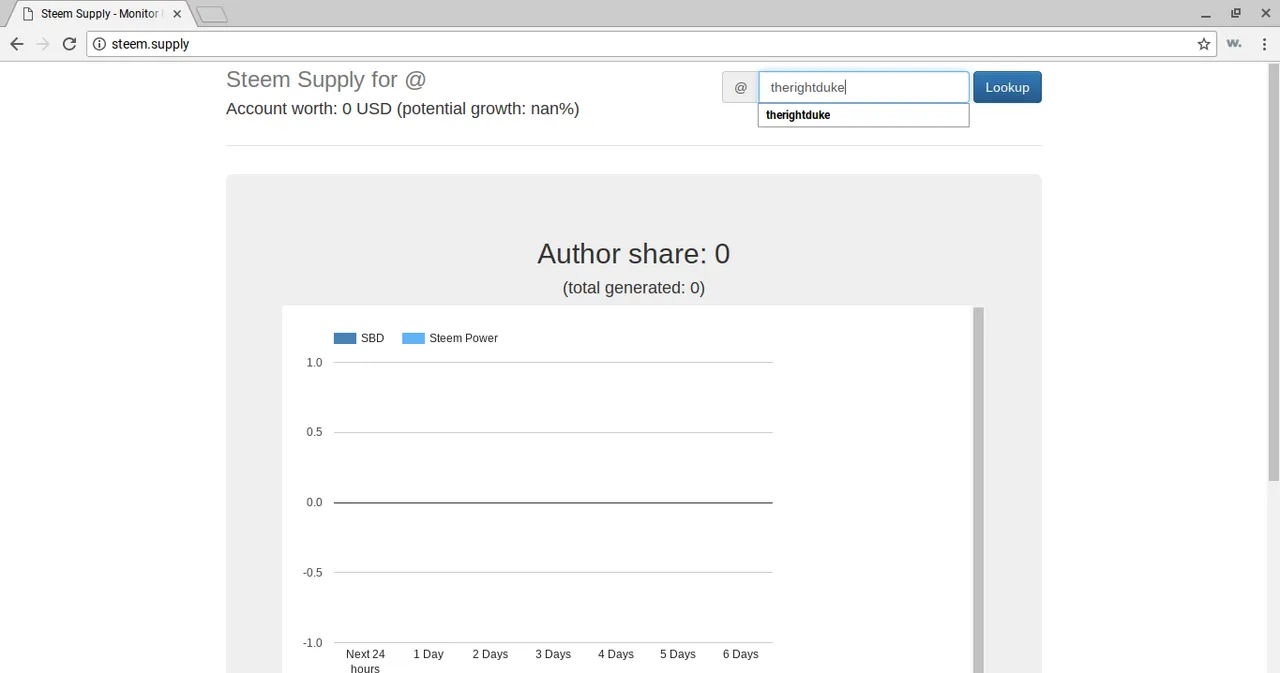Click the vertical scrollbar beside the chart
1280x673 pixels.
click(979, 490)
